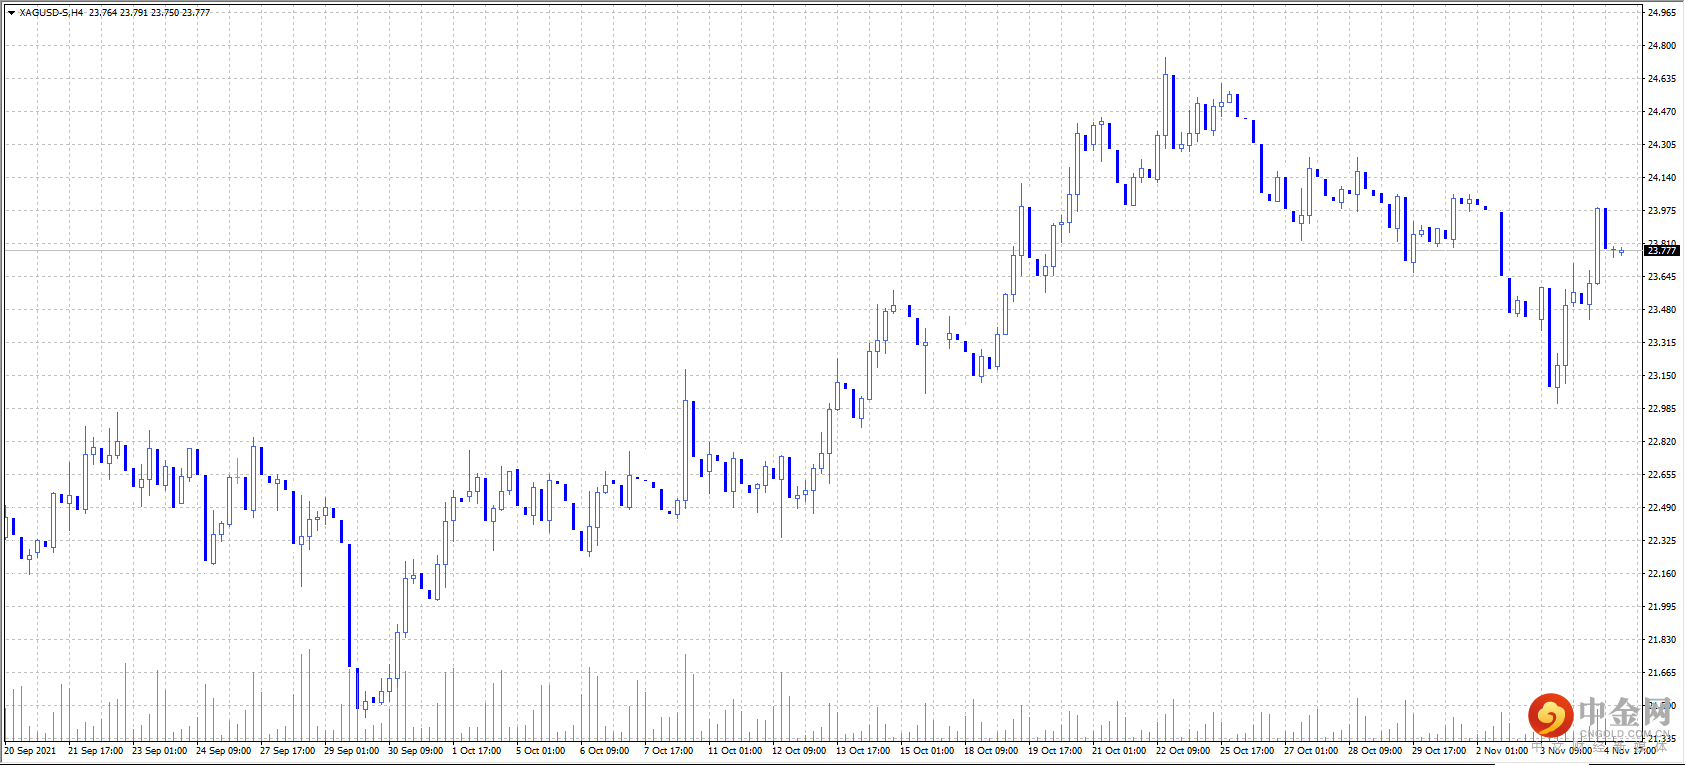The image size is (1685, 765).
Task: Click the 21.665 price axis label
Action: click(x=1662, y=673)
